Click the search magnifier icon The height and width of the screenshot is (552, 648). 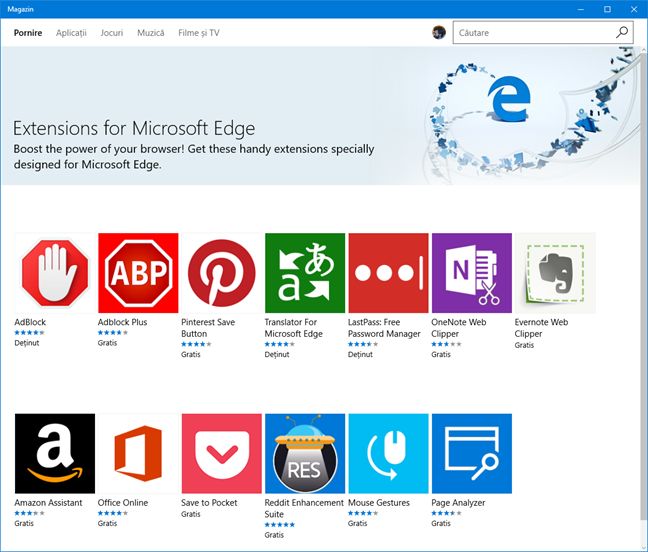tap(622, 33)
